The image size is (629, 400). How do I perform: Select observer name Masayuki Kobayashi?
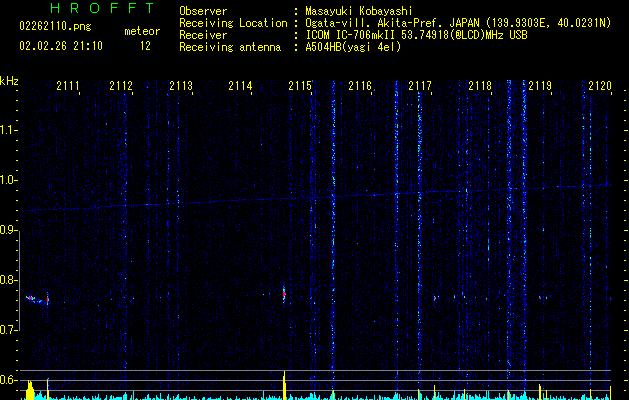point(359,11)
